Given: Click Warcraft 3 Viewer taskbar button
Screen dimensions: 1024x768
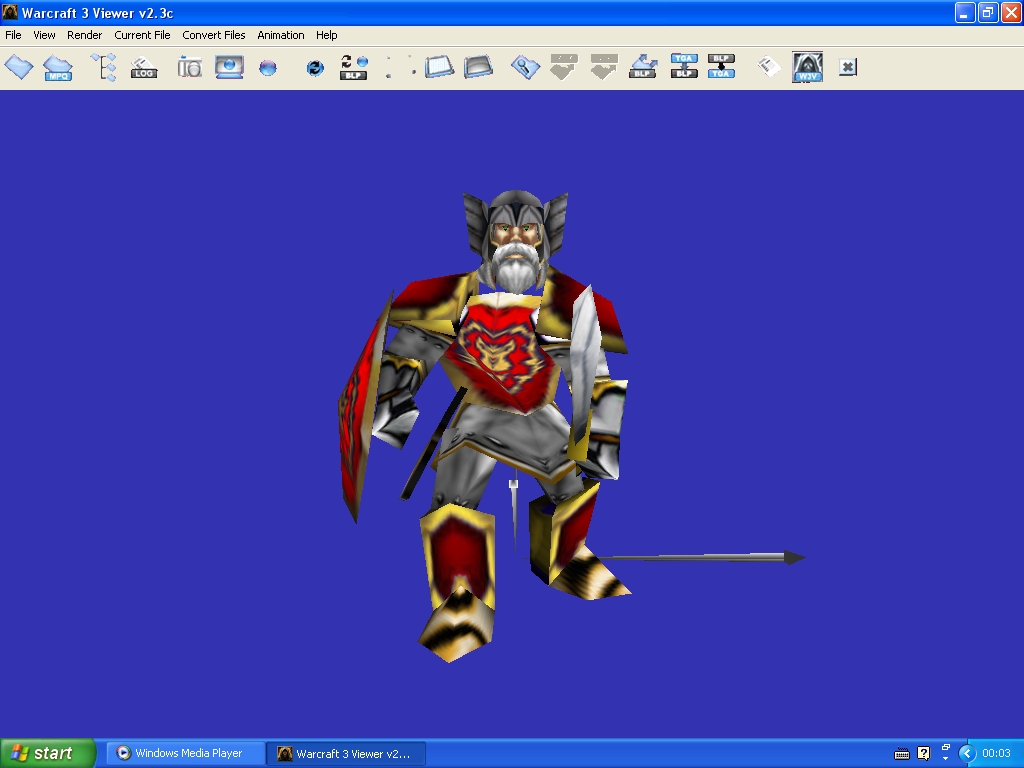Looking at the screenshot, I should point(346,754).
